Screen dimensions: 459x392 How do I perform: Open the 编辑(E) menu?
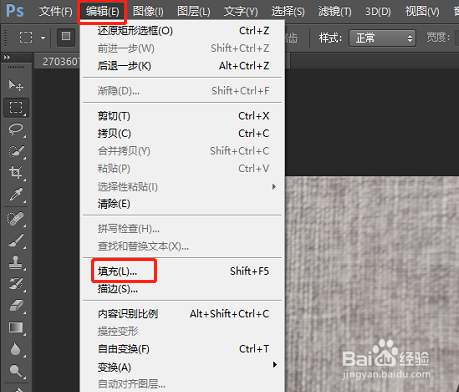pyautogui.click(x=102, y=12)
